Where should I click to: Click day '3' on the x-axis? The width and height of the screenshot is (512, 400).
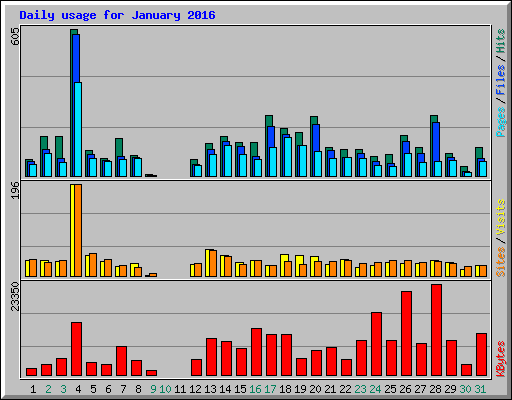point(63,389)
